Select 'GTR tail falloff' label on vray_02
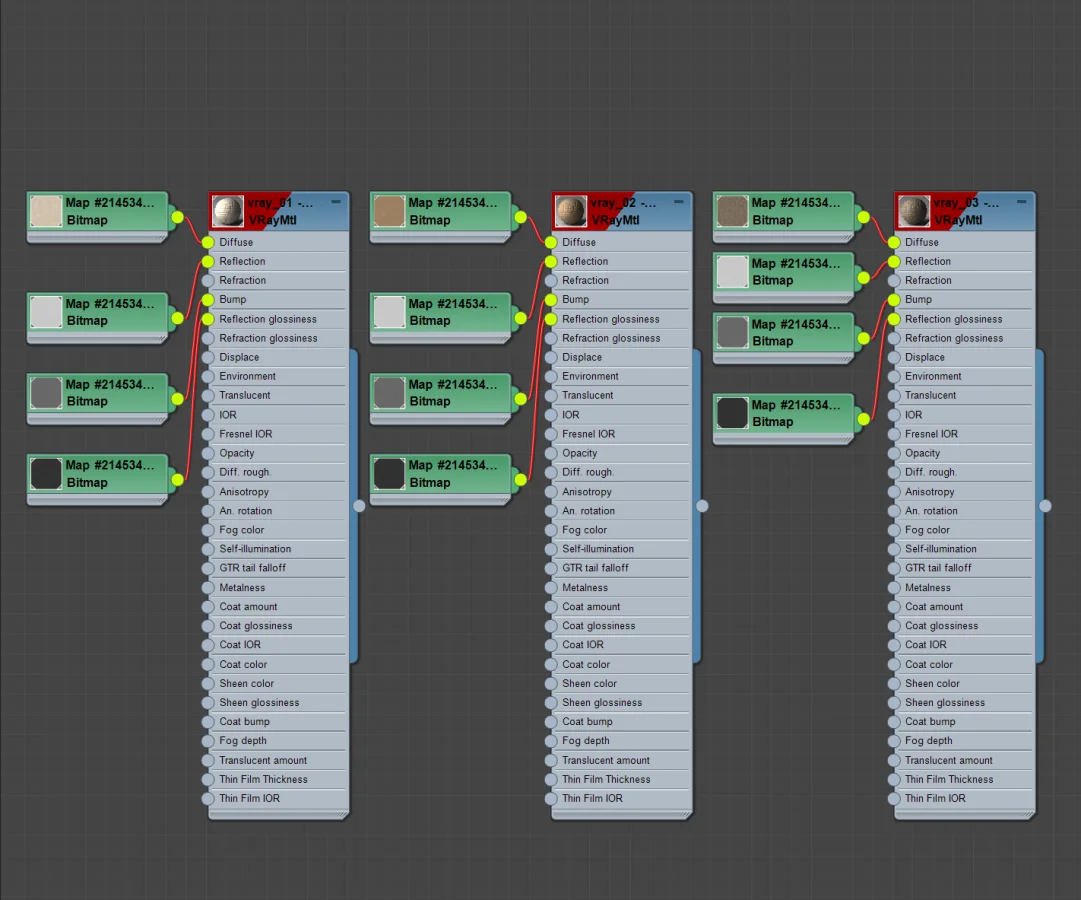This screenshot has width=1081, height=900. click(x=595, y=568)
